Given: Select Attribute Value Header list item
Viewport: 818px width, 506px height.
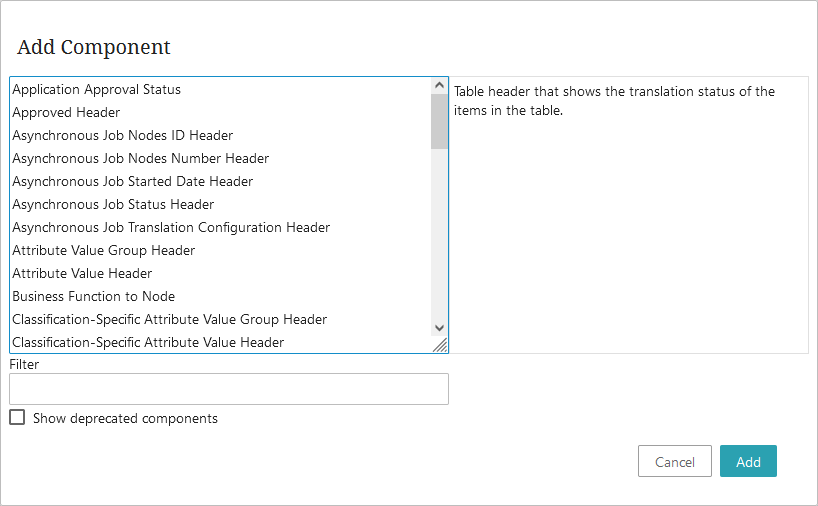Looking at the screenshot, I should pos(221,273).
